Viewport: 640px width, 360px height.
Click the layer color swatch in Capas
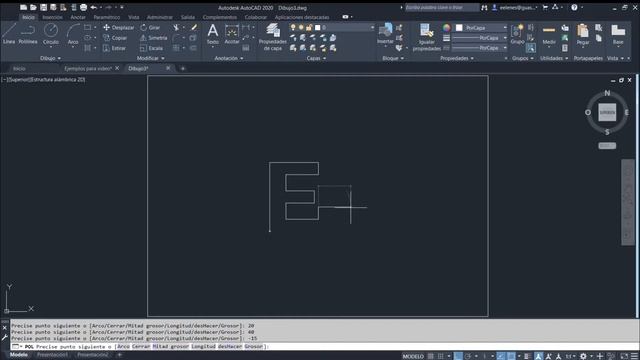pyautogui.click(x=318, y=27)
